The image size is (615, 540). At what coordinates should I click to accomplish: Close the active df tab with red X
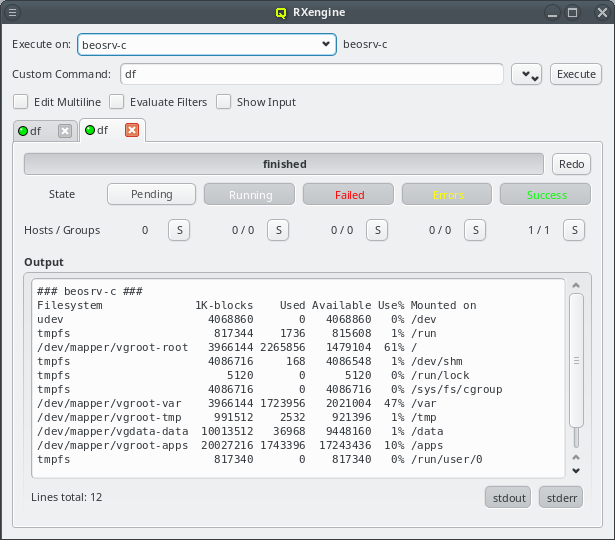131,130
